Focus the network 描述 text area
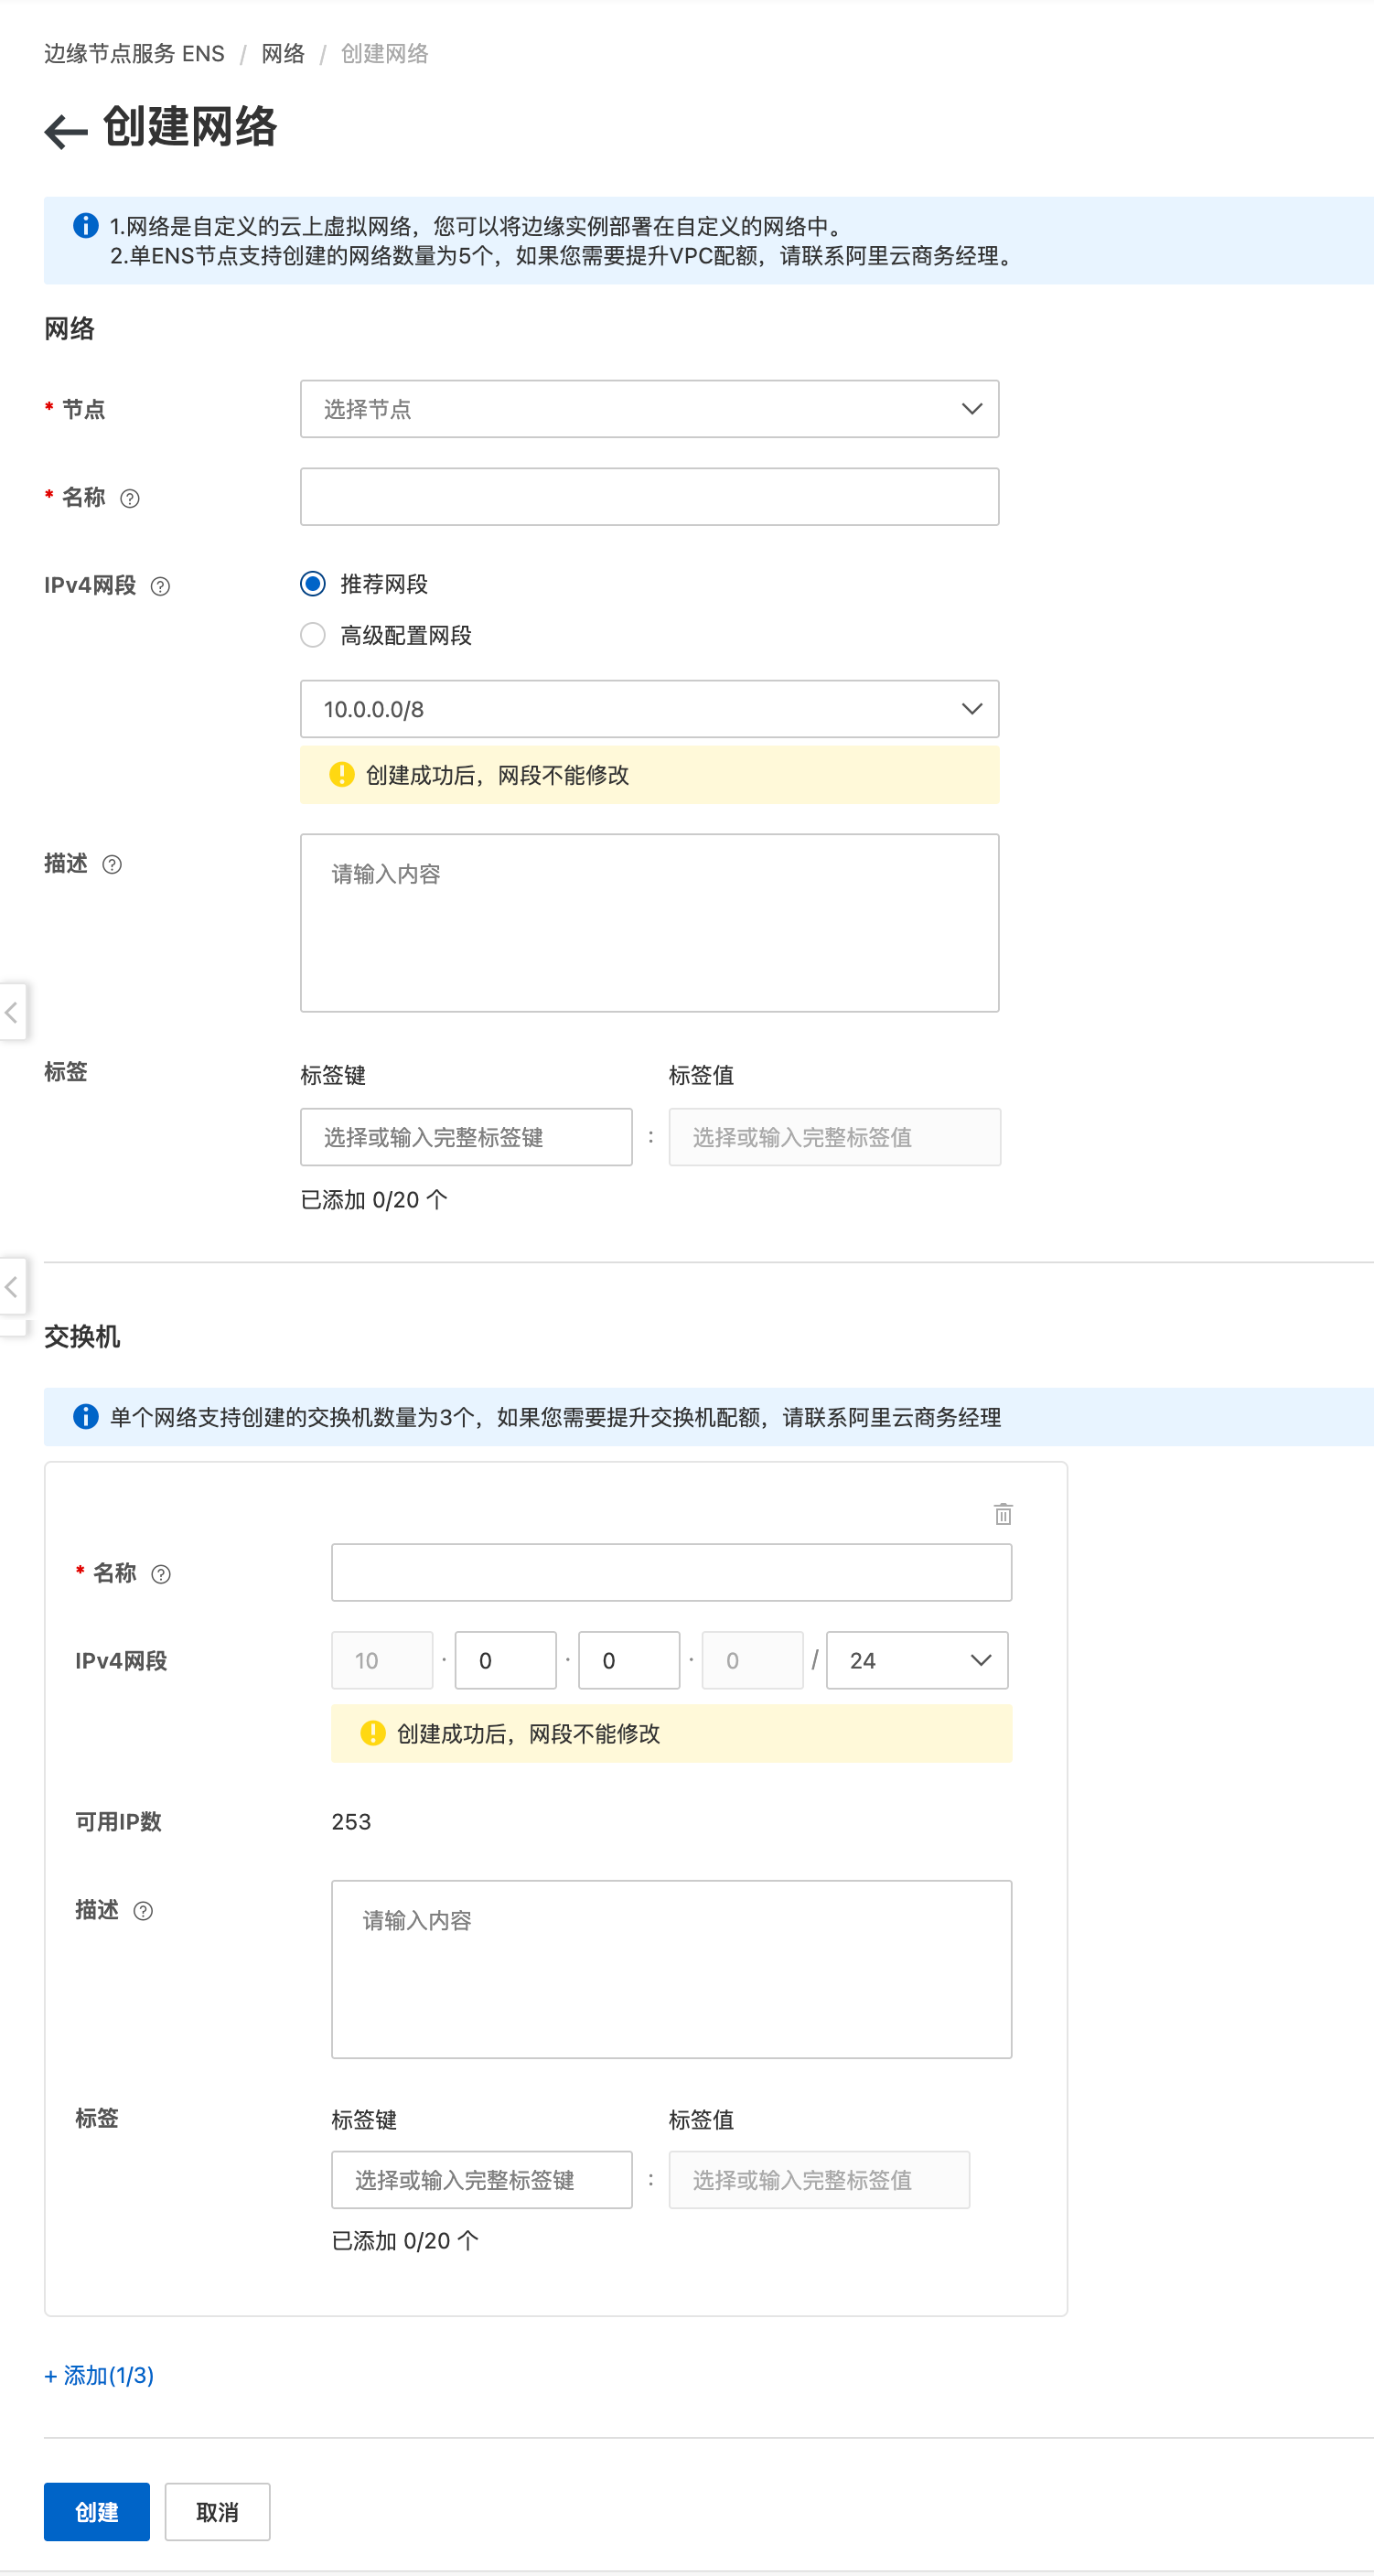The image size is (1374, 2576). pyautogui.click(x=650, y=923)
